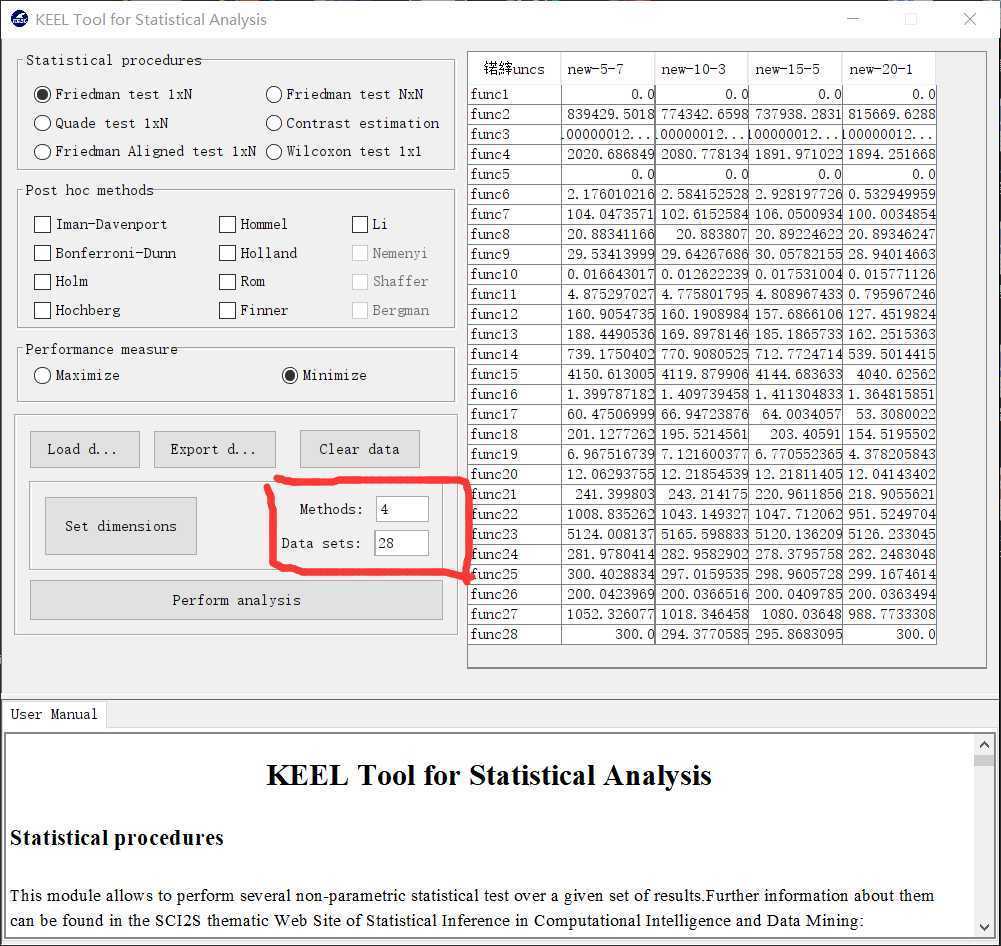Click the Export data button
The height and width of the screenshot is (946, 1001).
coord(214,449)
